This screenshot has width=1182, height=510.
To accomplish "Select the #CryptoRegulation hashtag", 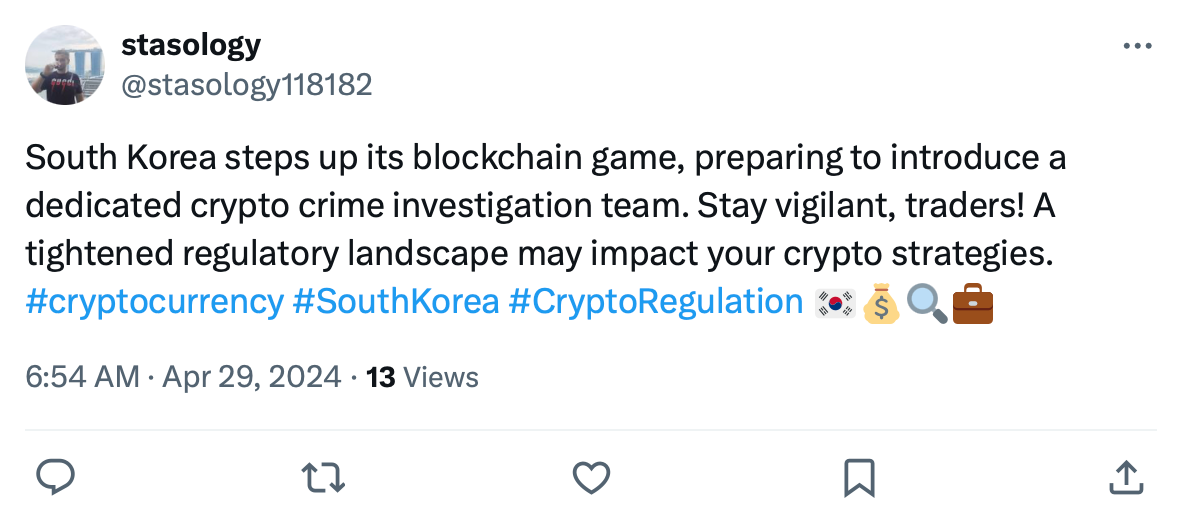I will pos(656,302).
